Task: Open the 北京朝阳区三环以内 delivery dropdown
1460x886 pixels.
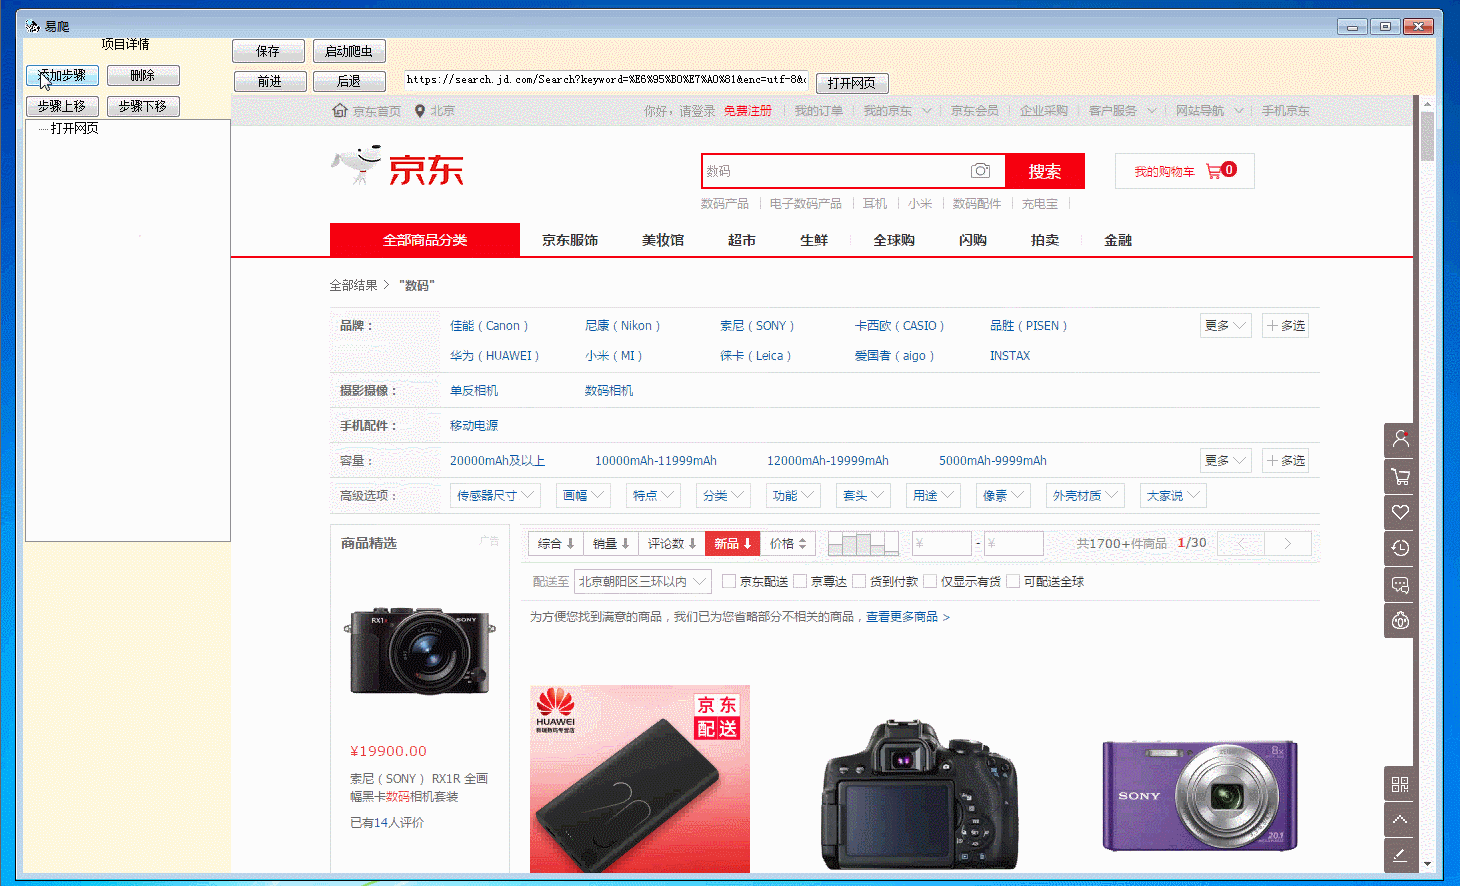Action: pos(643,581)
